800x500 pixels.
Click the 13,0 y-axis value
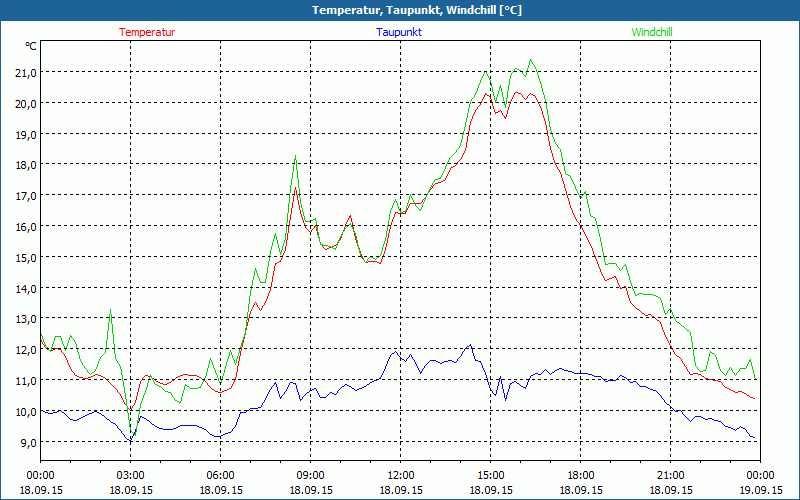click(26, 319)
